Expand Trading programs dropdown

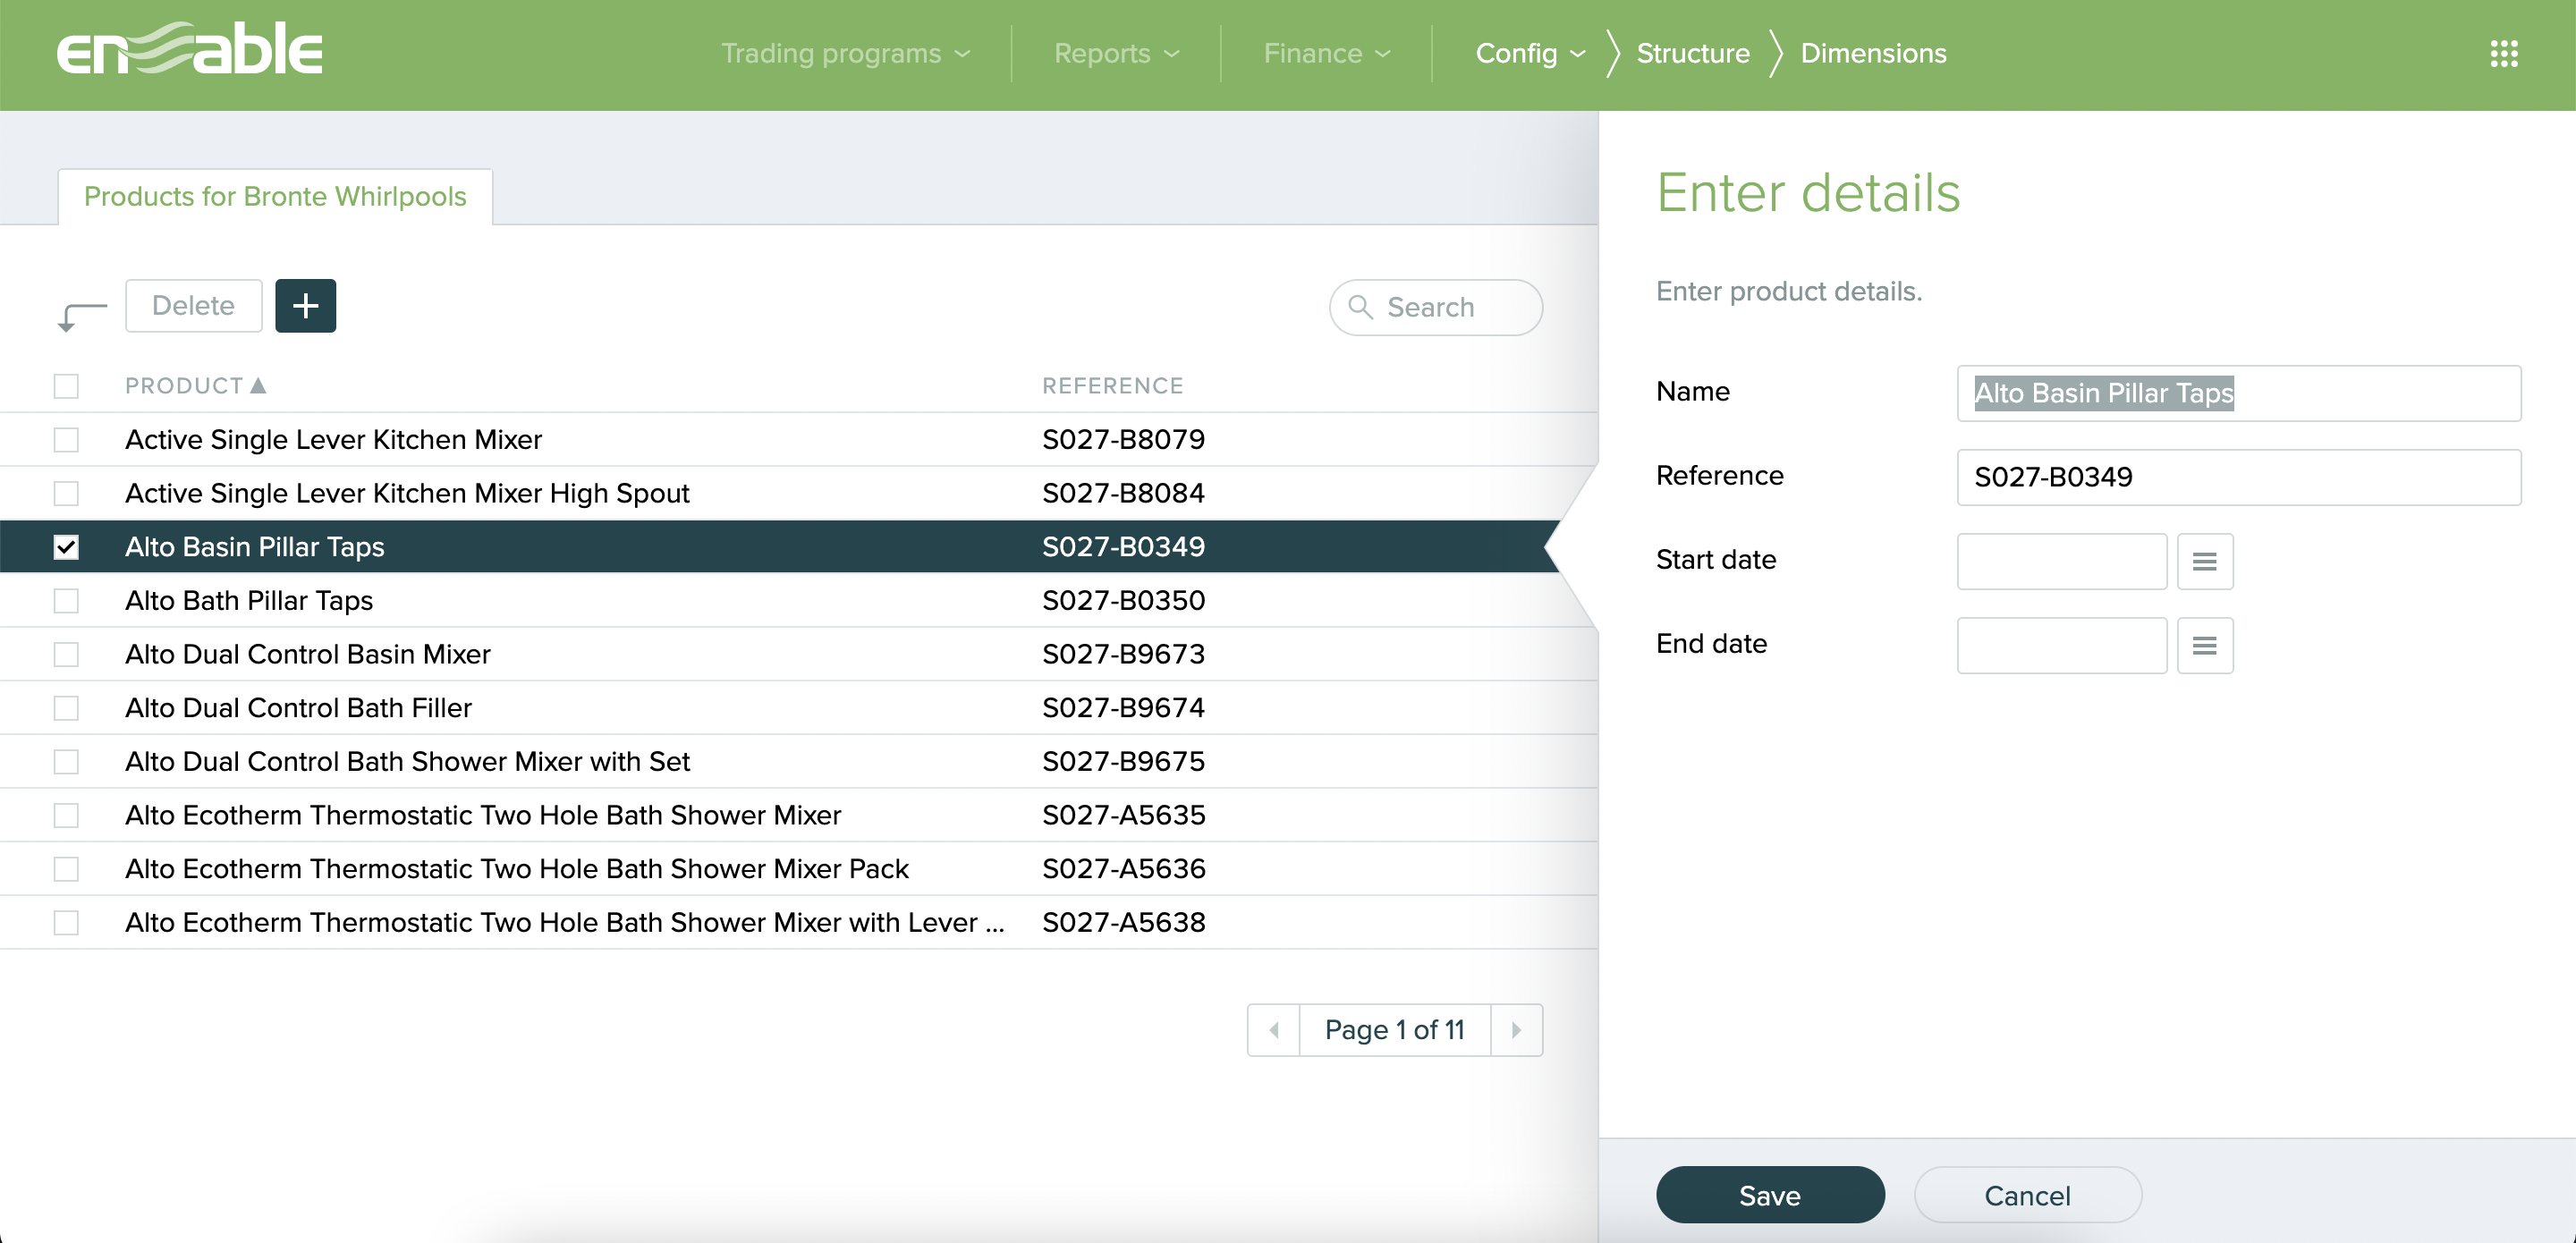845,53
